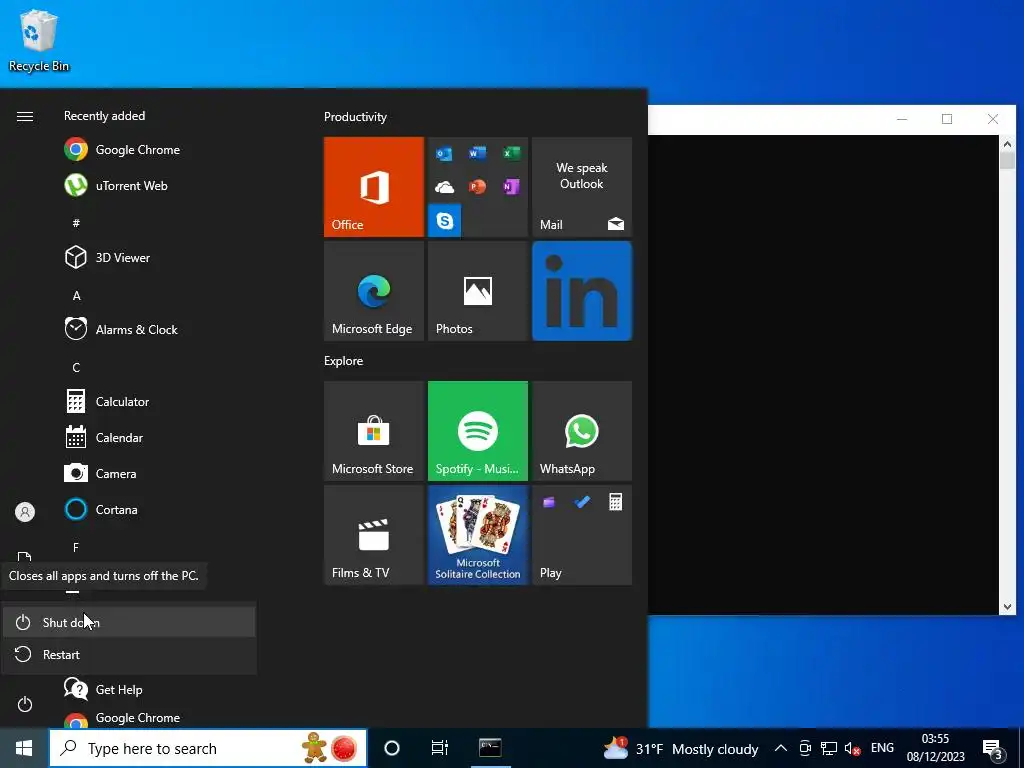Open network icon in system tray

tap(829, 748)
